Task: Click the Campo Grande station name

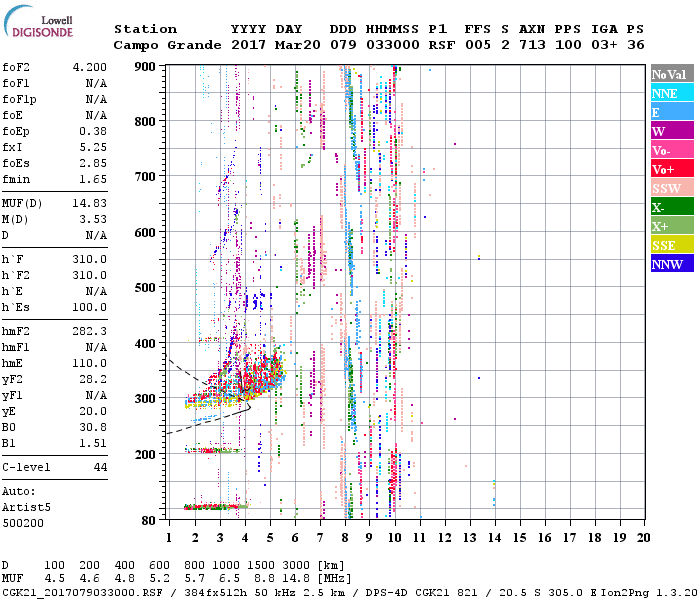Action: 167,45
